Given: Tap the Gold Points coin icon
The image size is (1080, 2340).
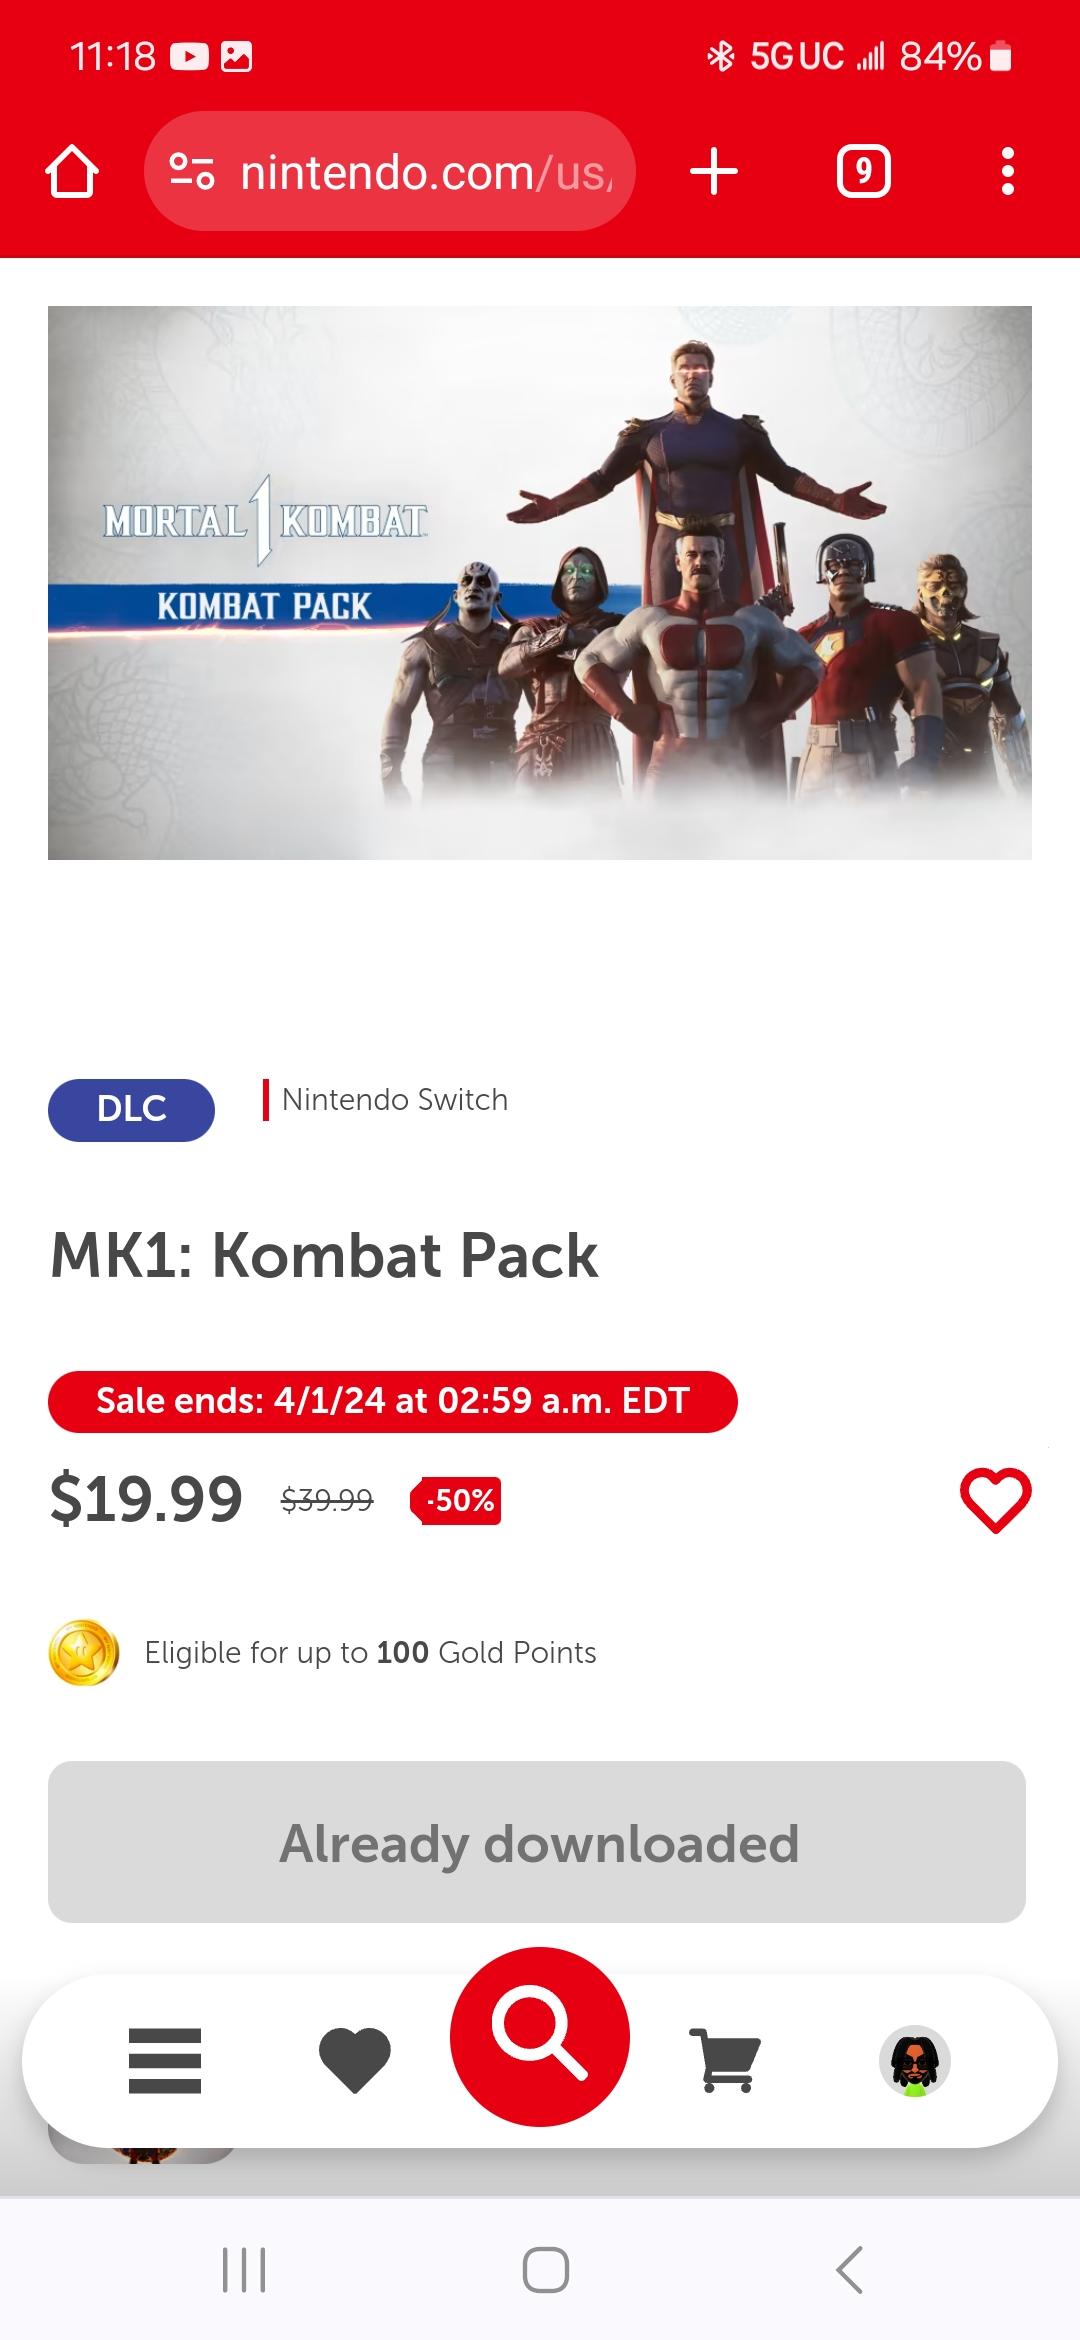Looking at the screenshot, I should (84, 1652).
